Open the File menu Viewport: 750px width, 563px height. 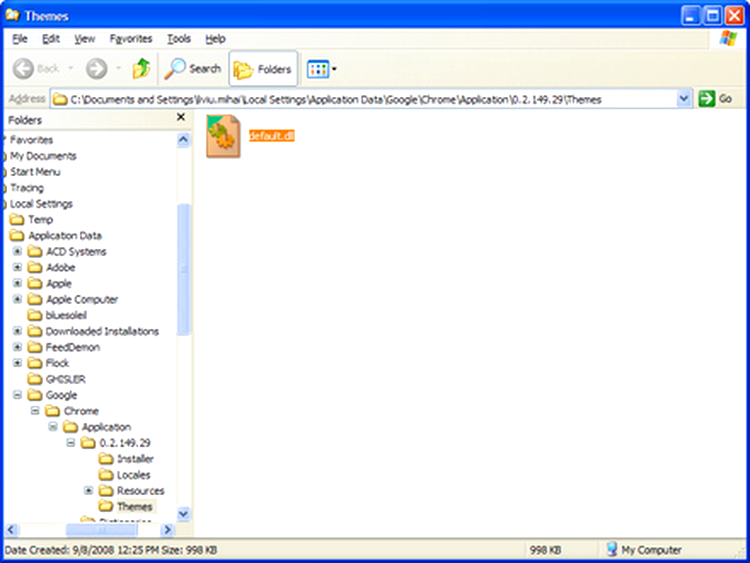pos(20,39)
